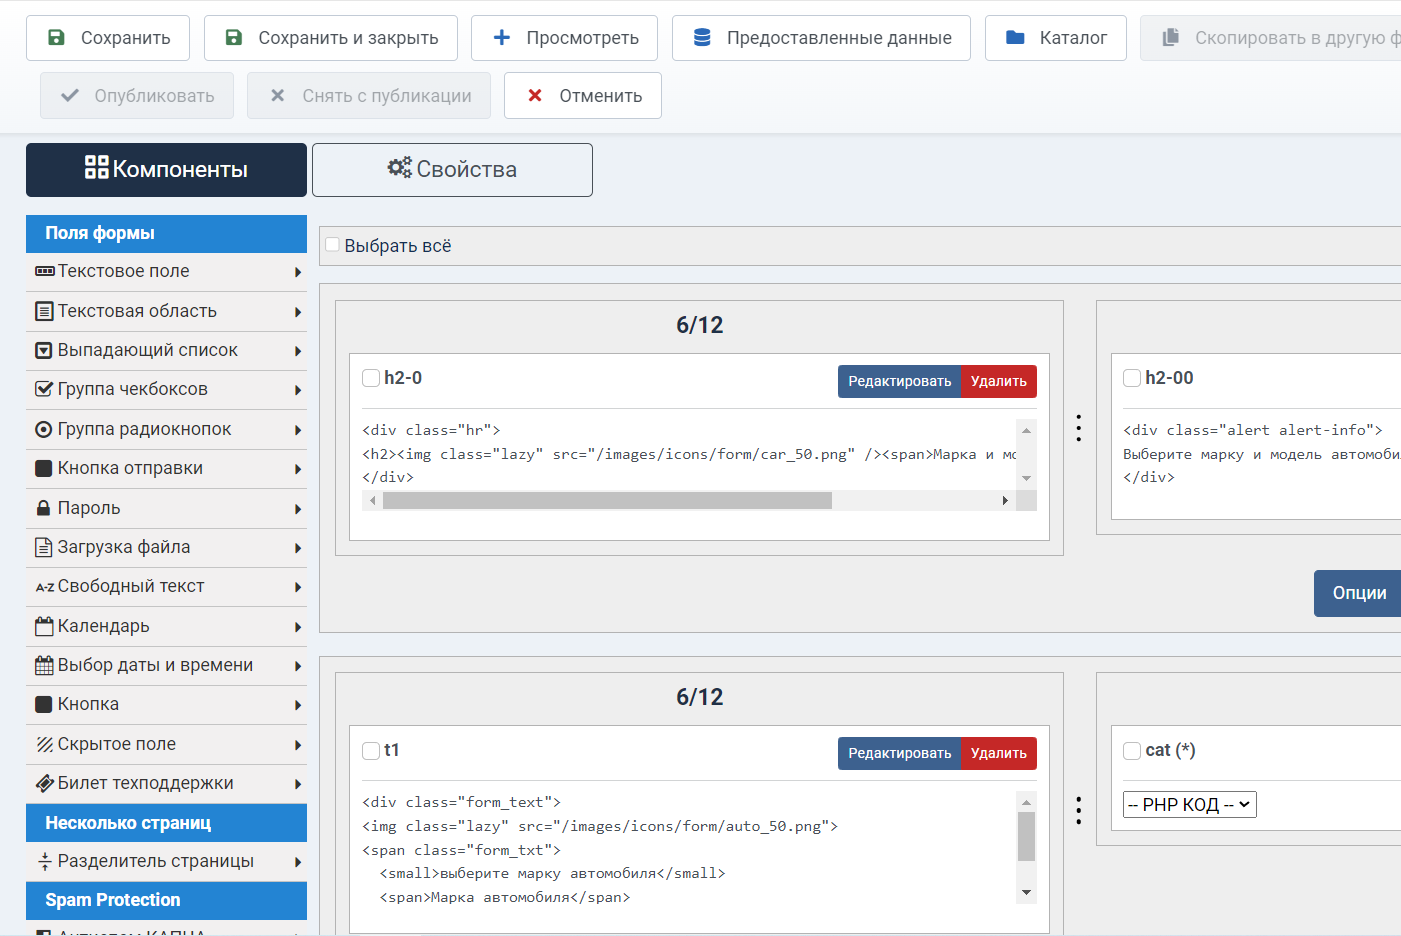Expand Текстовое поле arrow in sidebar
The width and height of the screenshot is (1401, 936).
click(x=298, y=272)
